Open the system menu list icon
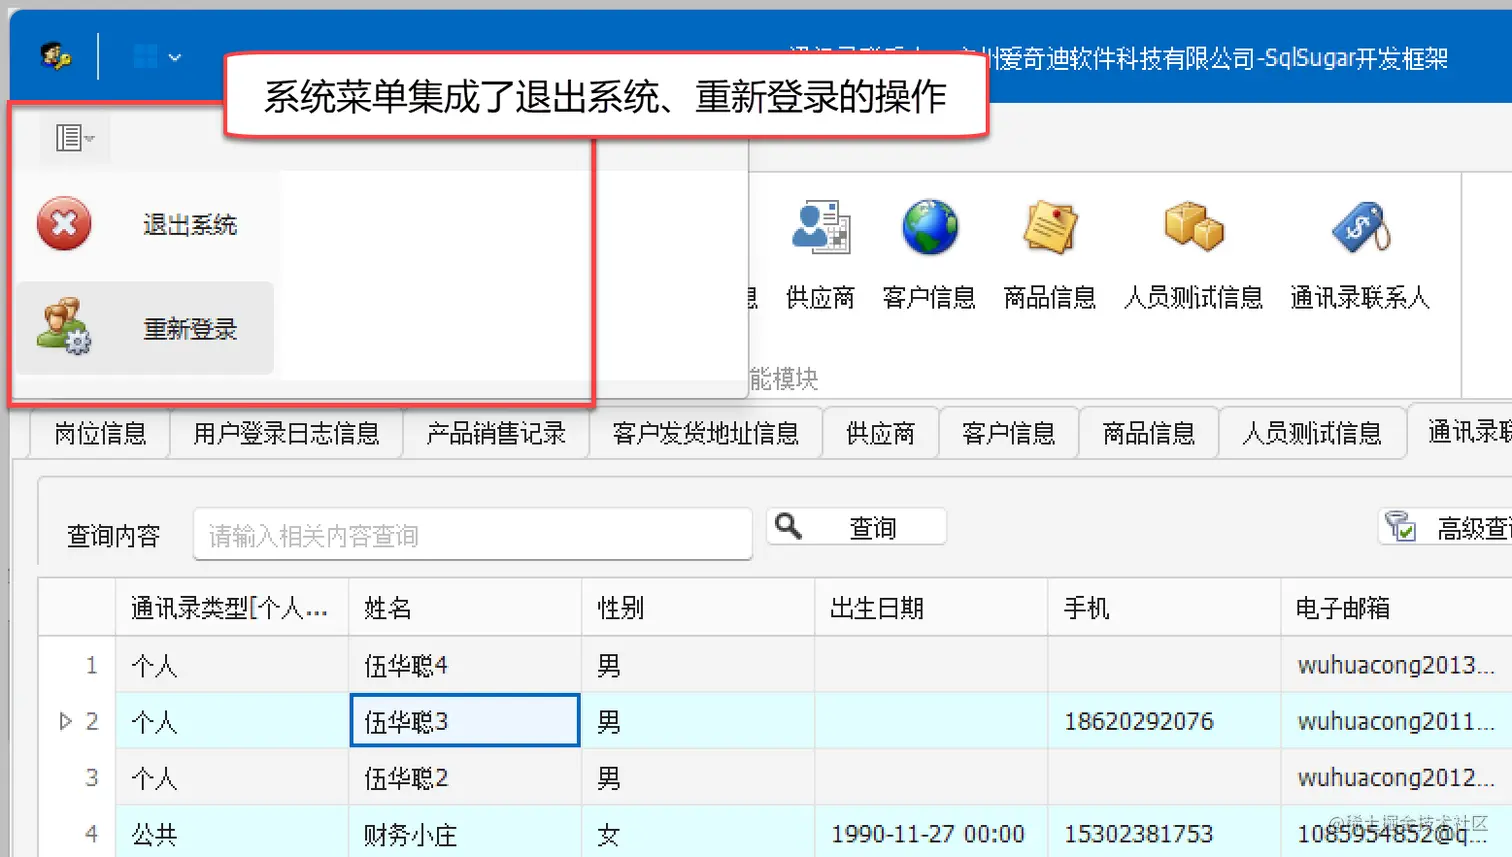This screenshot has width=1512, height=857. tap(75, 138)
